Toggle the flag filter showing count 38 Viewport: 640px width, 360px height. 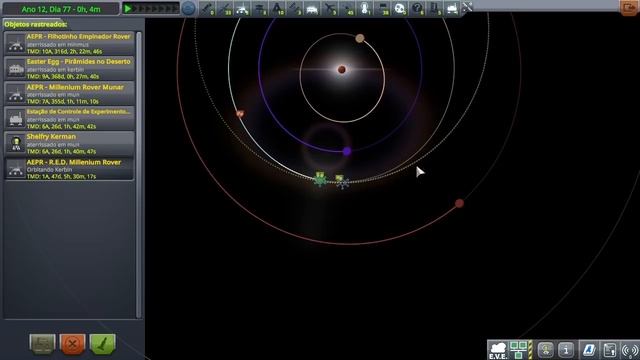pos(382,8)
